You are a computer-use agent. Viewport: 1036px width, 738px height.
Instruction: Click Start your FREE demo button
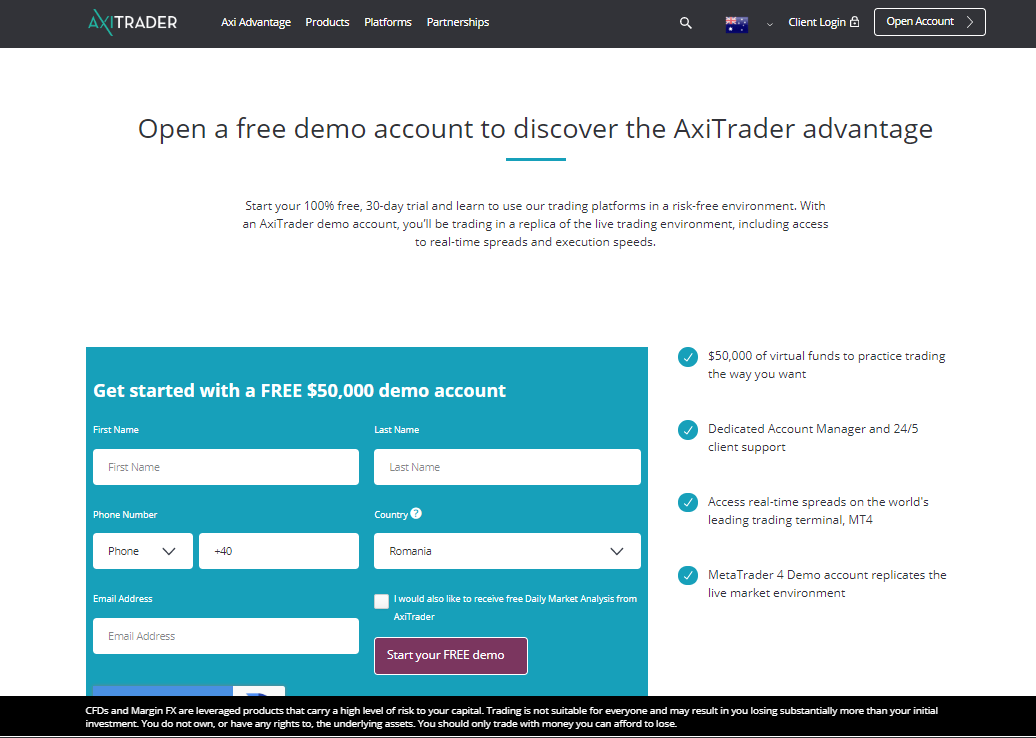451,655
